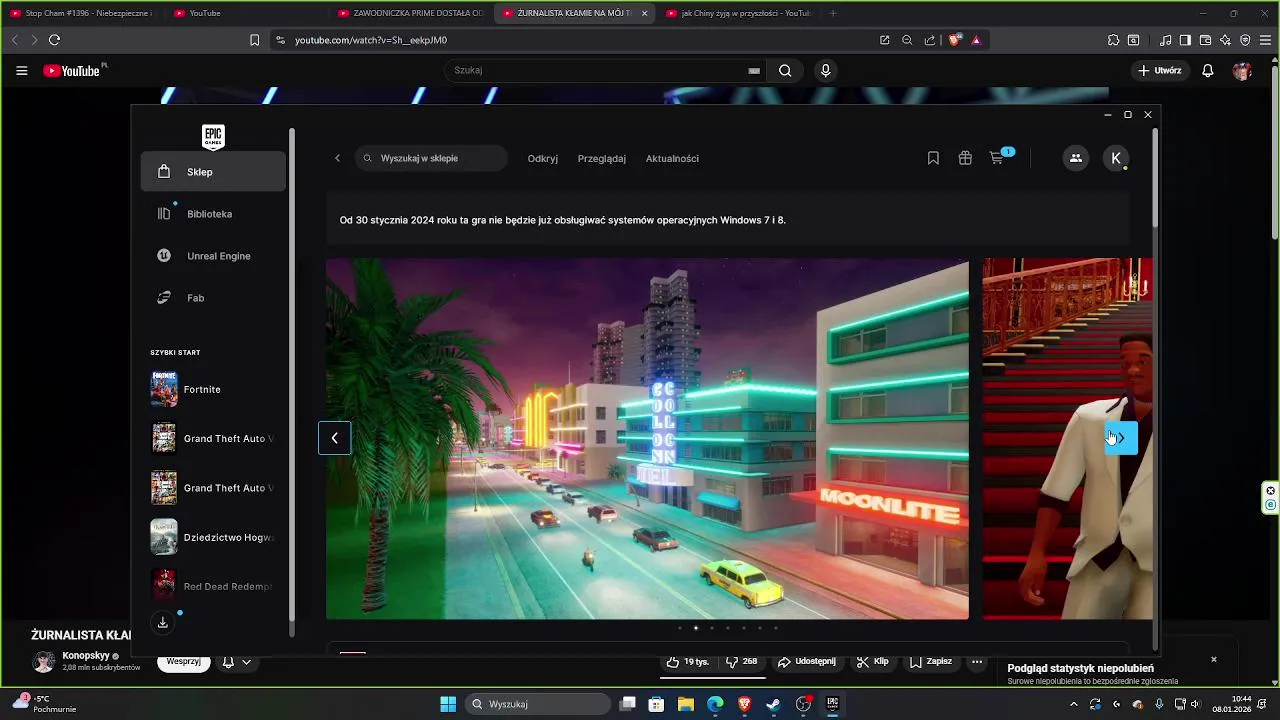Open the YouTube account avatar menu
The image size is (1280, 720).
pyautogui.click(x=1242, y=70)
